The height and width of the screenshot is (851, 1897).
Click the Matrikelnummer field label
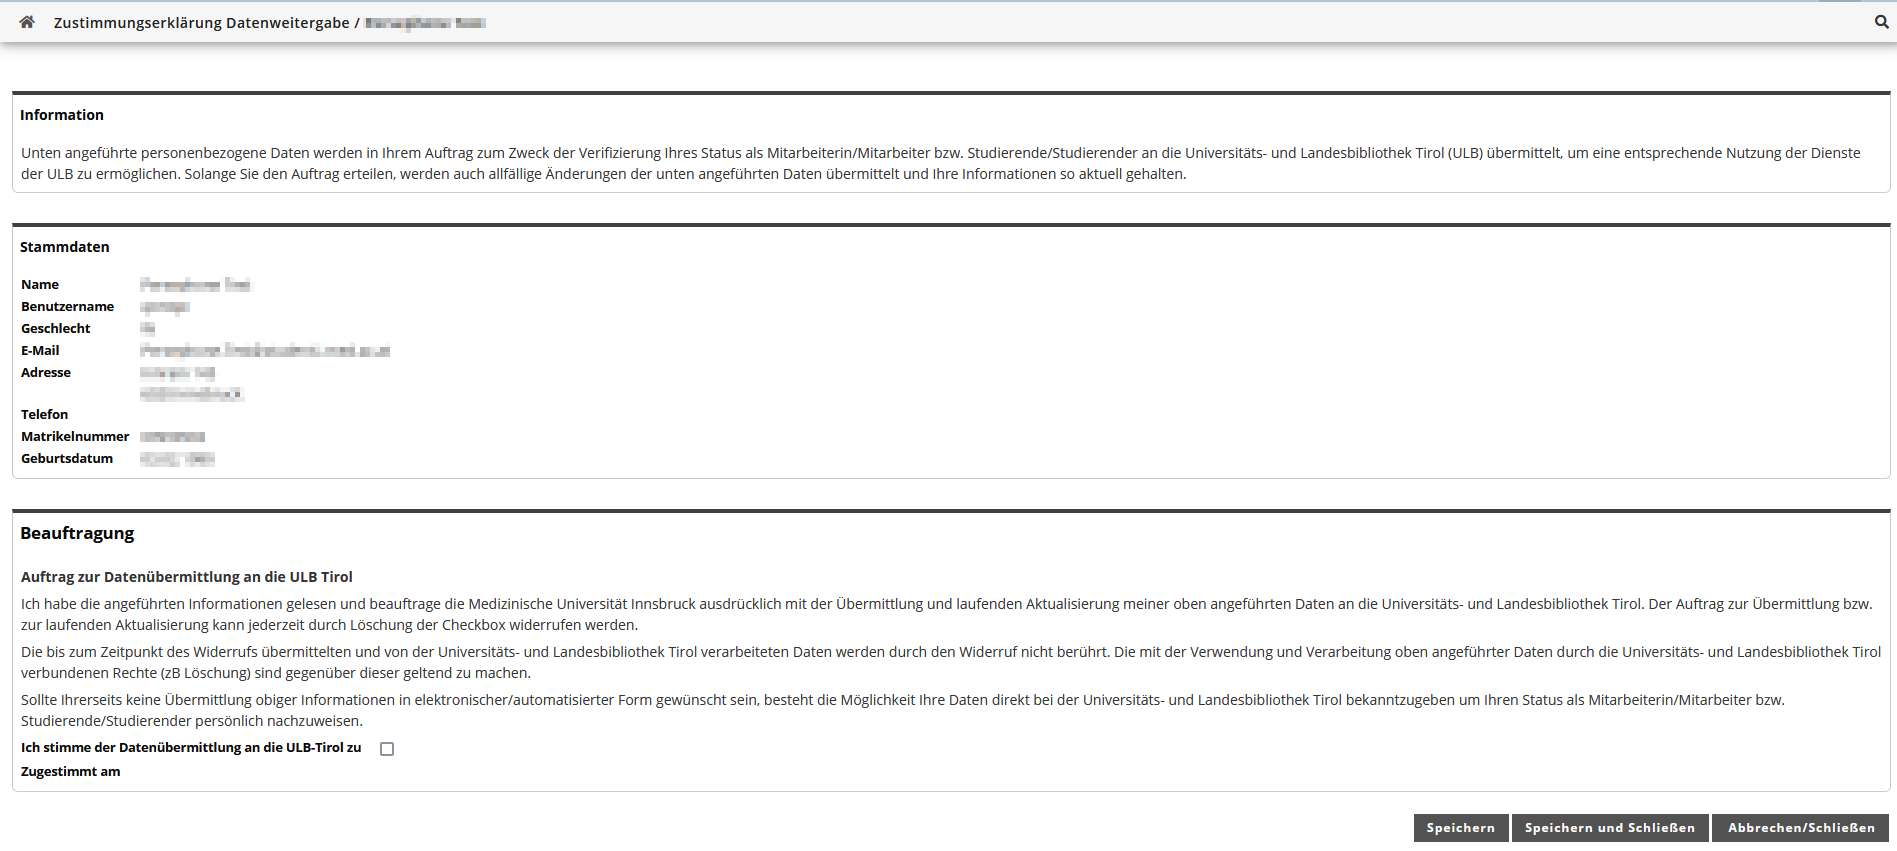click(75, 437)
